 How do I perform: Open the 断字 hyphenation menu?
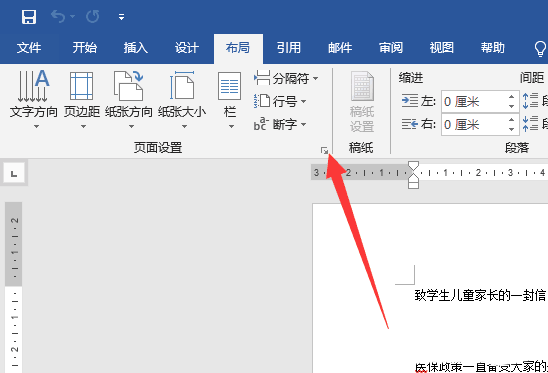[280, 124]
